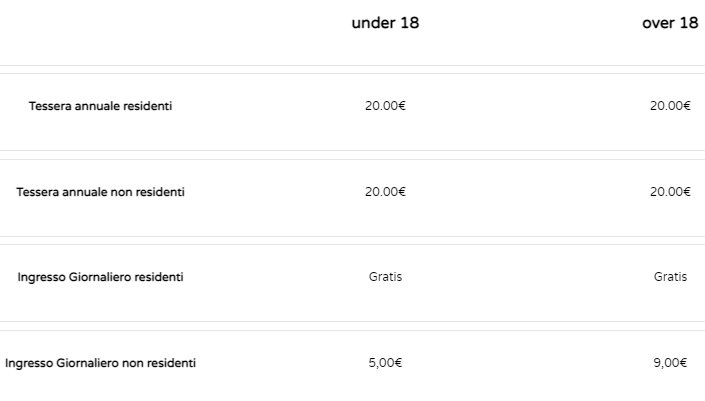The width and height of the screenshot is (705, 401).
Task: Click the 'Ingresso Giornaliero non residenti' label
Action: pos(100,363)
